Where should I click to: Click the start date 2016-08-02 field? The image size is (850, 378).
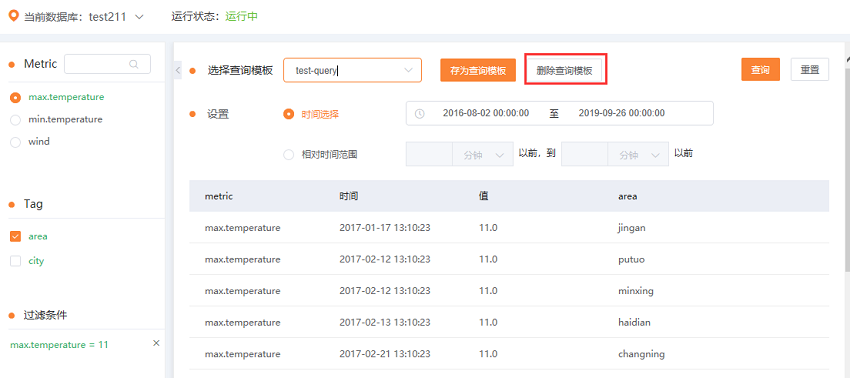click(x=486, y=113)
